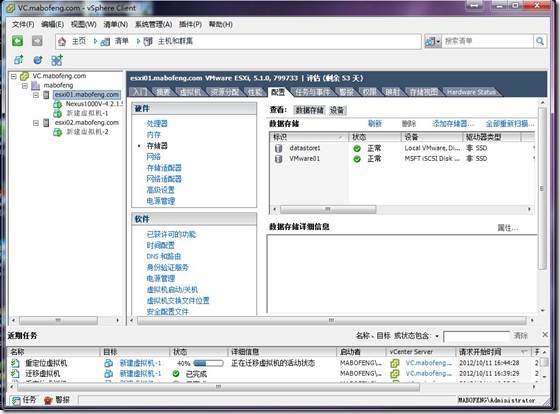Screen dimensions: 560x414
Task: Click the 新建虚拟机-2 VM icon
Action: click(58, 132)
